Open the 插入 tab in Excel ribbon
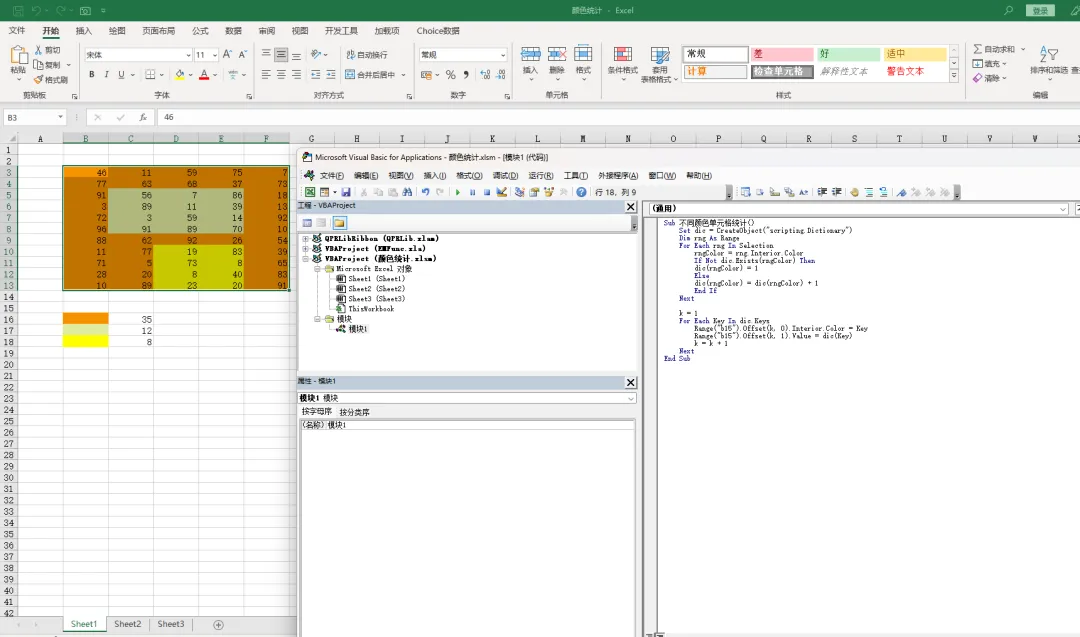Viewport: 1080px width, 637px height. coord(83,31)
